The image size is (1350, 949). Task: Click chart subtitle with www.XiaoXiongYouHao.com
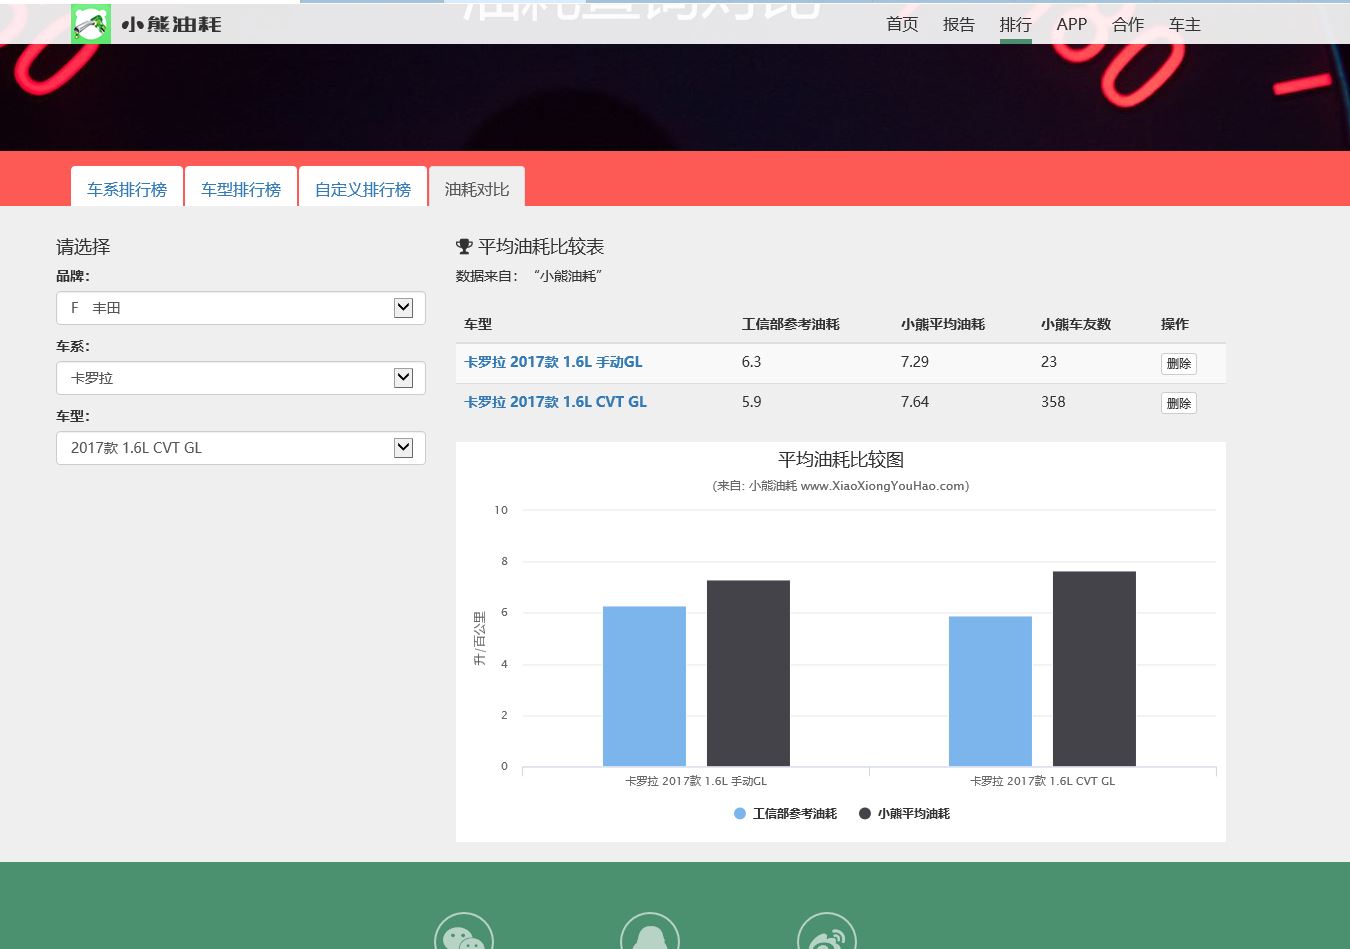pos(841,486)
